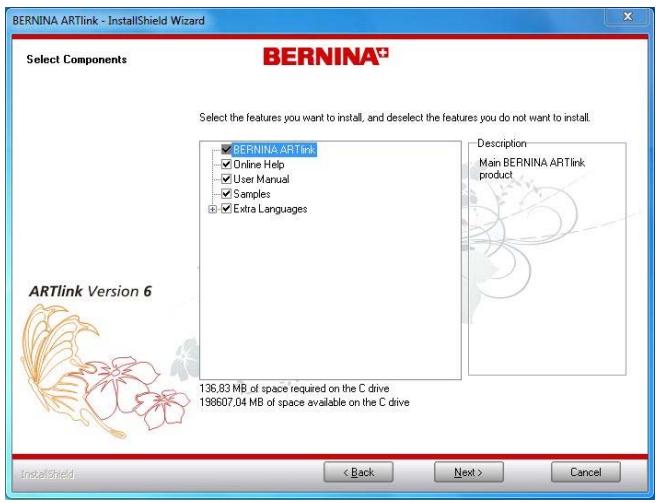This screenshot has width=656, height=503.
Task: Select the Online Help tree label
Action: (x=259, y=164)
